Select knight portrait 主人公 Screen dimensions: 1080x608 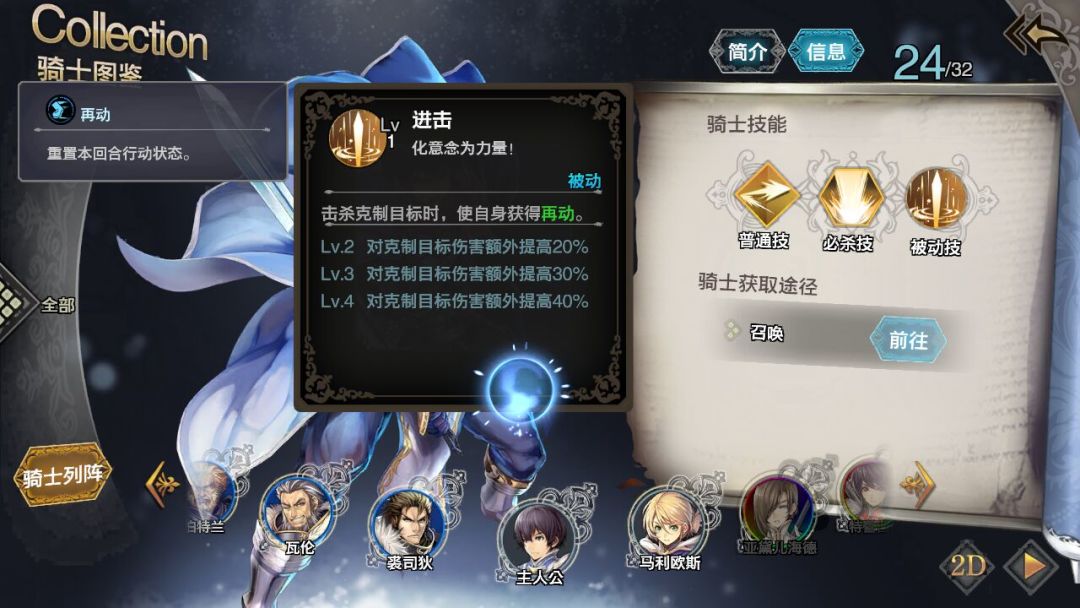(x=538, y=543)
